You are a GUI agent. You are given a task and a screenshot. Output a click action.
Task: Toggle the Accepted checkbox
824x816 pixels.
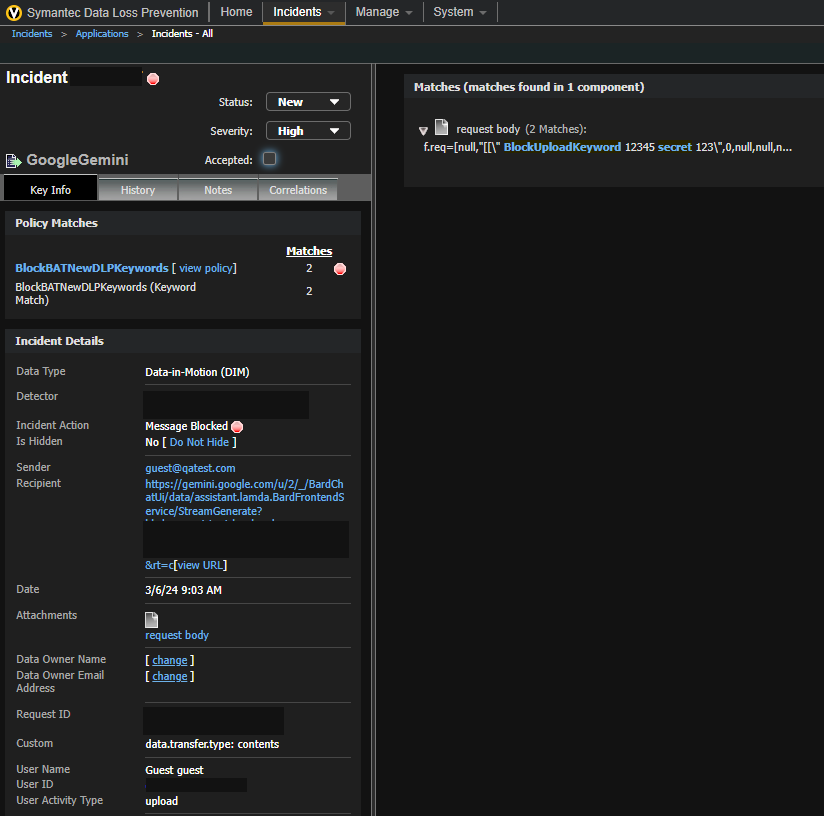(269, 159)
